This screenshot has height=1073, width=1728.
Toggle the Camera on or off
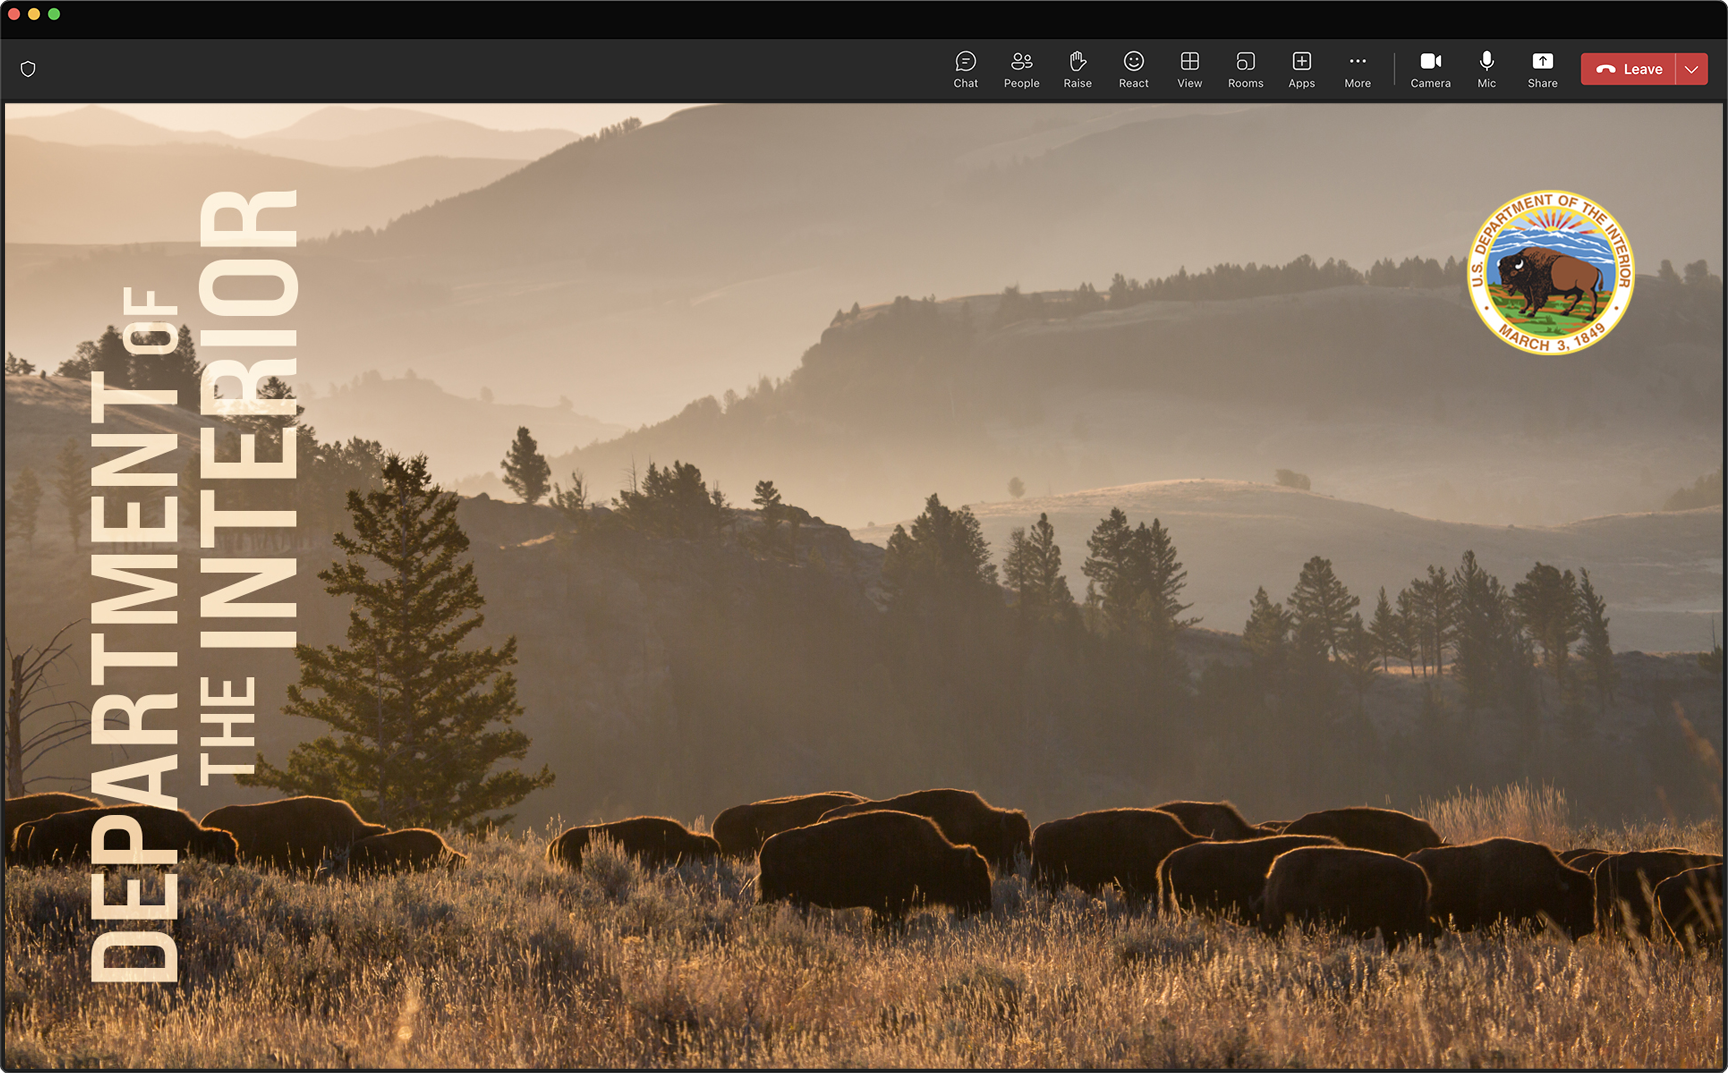coord(1430,69)
